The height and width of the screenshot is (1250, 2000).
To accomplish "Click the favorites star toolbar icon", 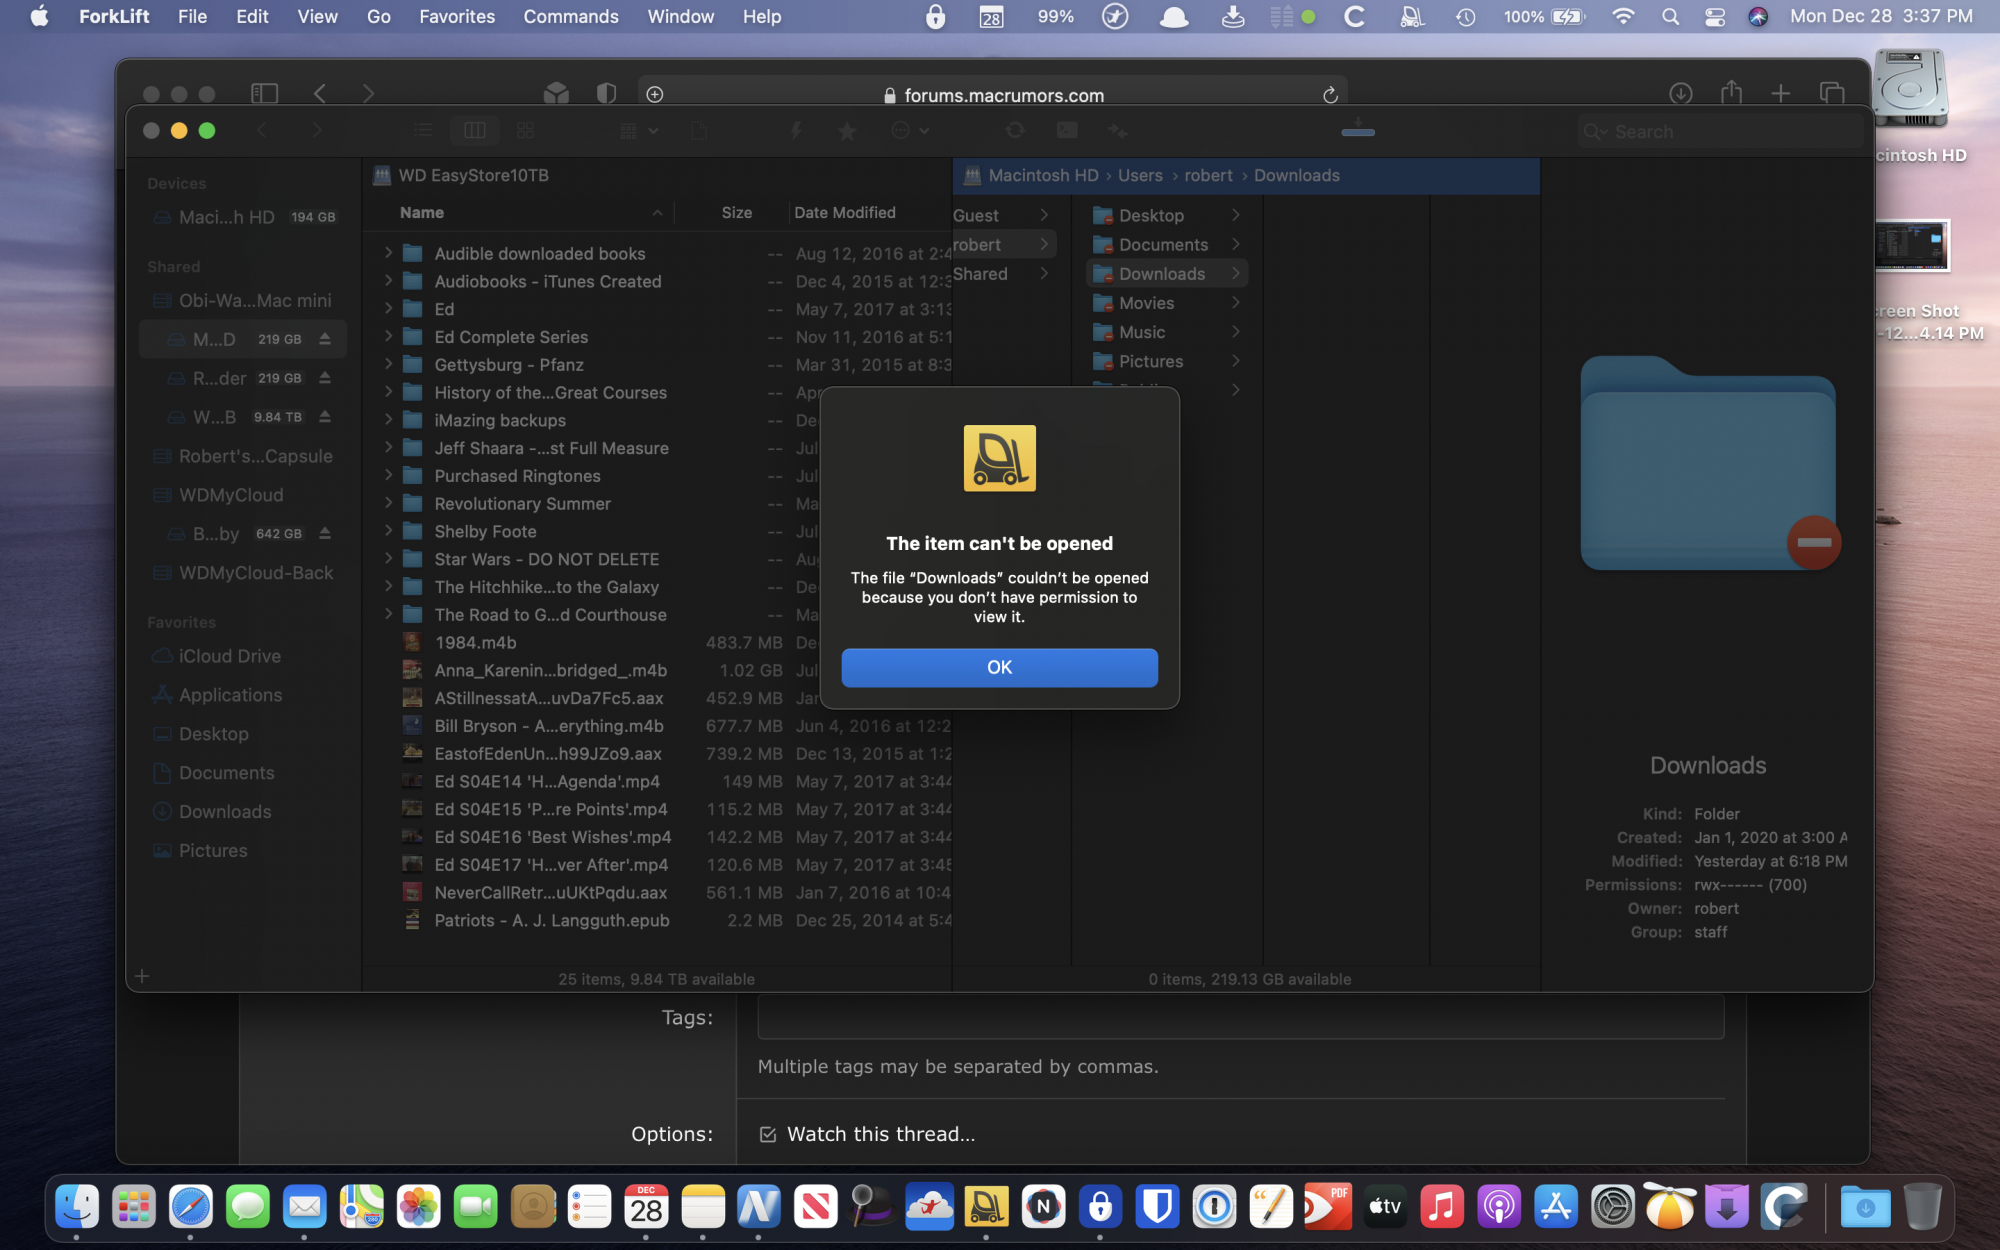I will coord(847,131).
